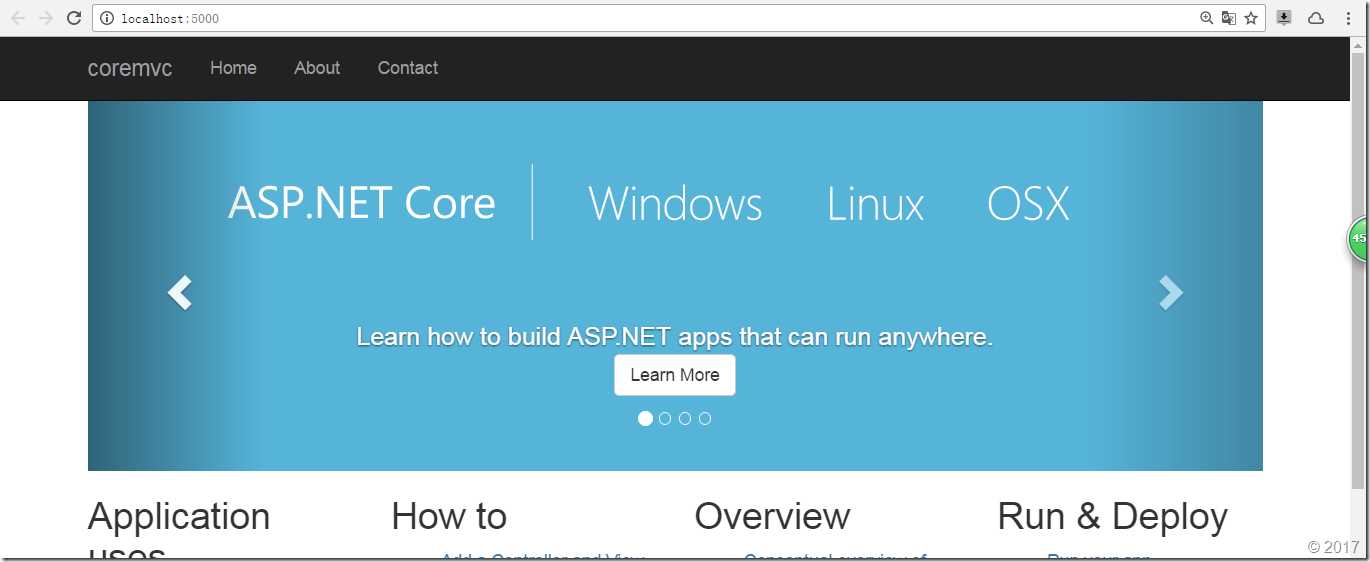Click the Linux label in the banner
The image size is (1370, 562).
tap(875, 204)
